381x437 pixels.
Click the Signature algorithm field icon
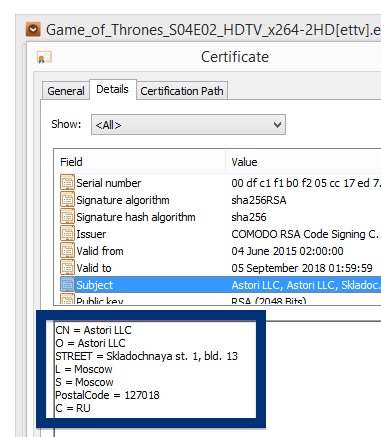67,200
